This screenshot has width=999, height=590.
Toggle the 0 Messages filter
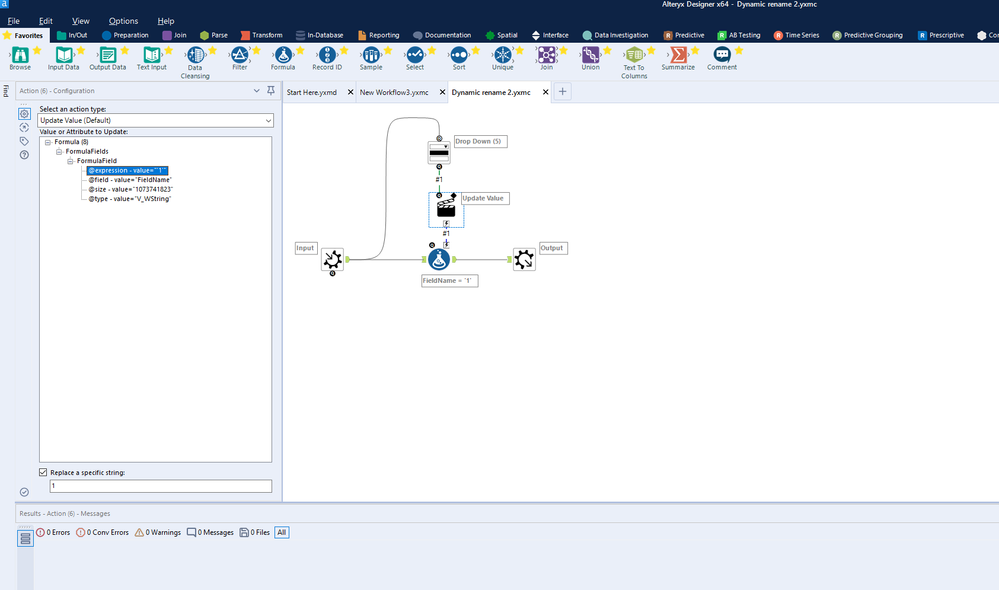point(210,533)
